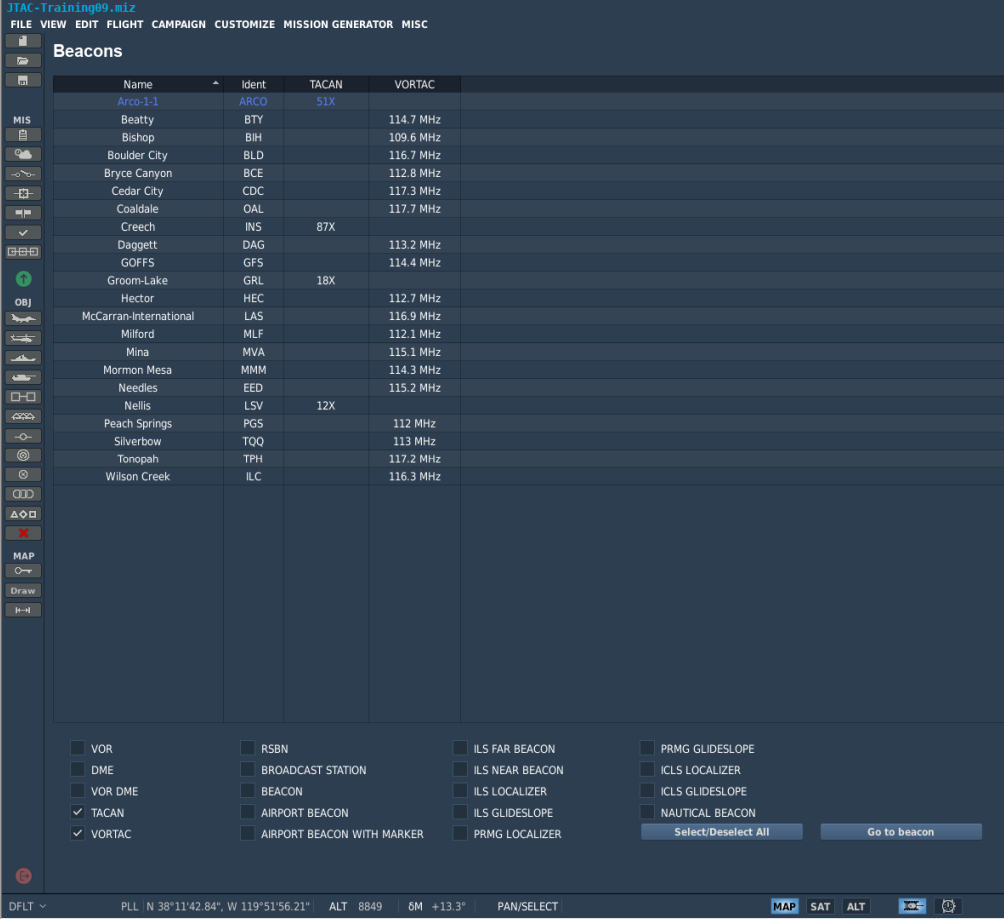Enable the RSBN checkbox
Viewport: 1004px width, 919px height.
pyautogui.click(x=247, y=748)
